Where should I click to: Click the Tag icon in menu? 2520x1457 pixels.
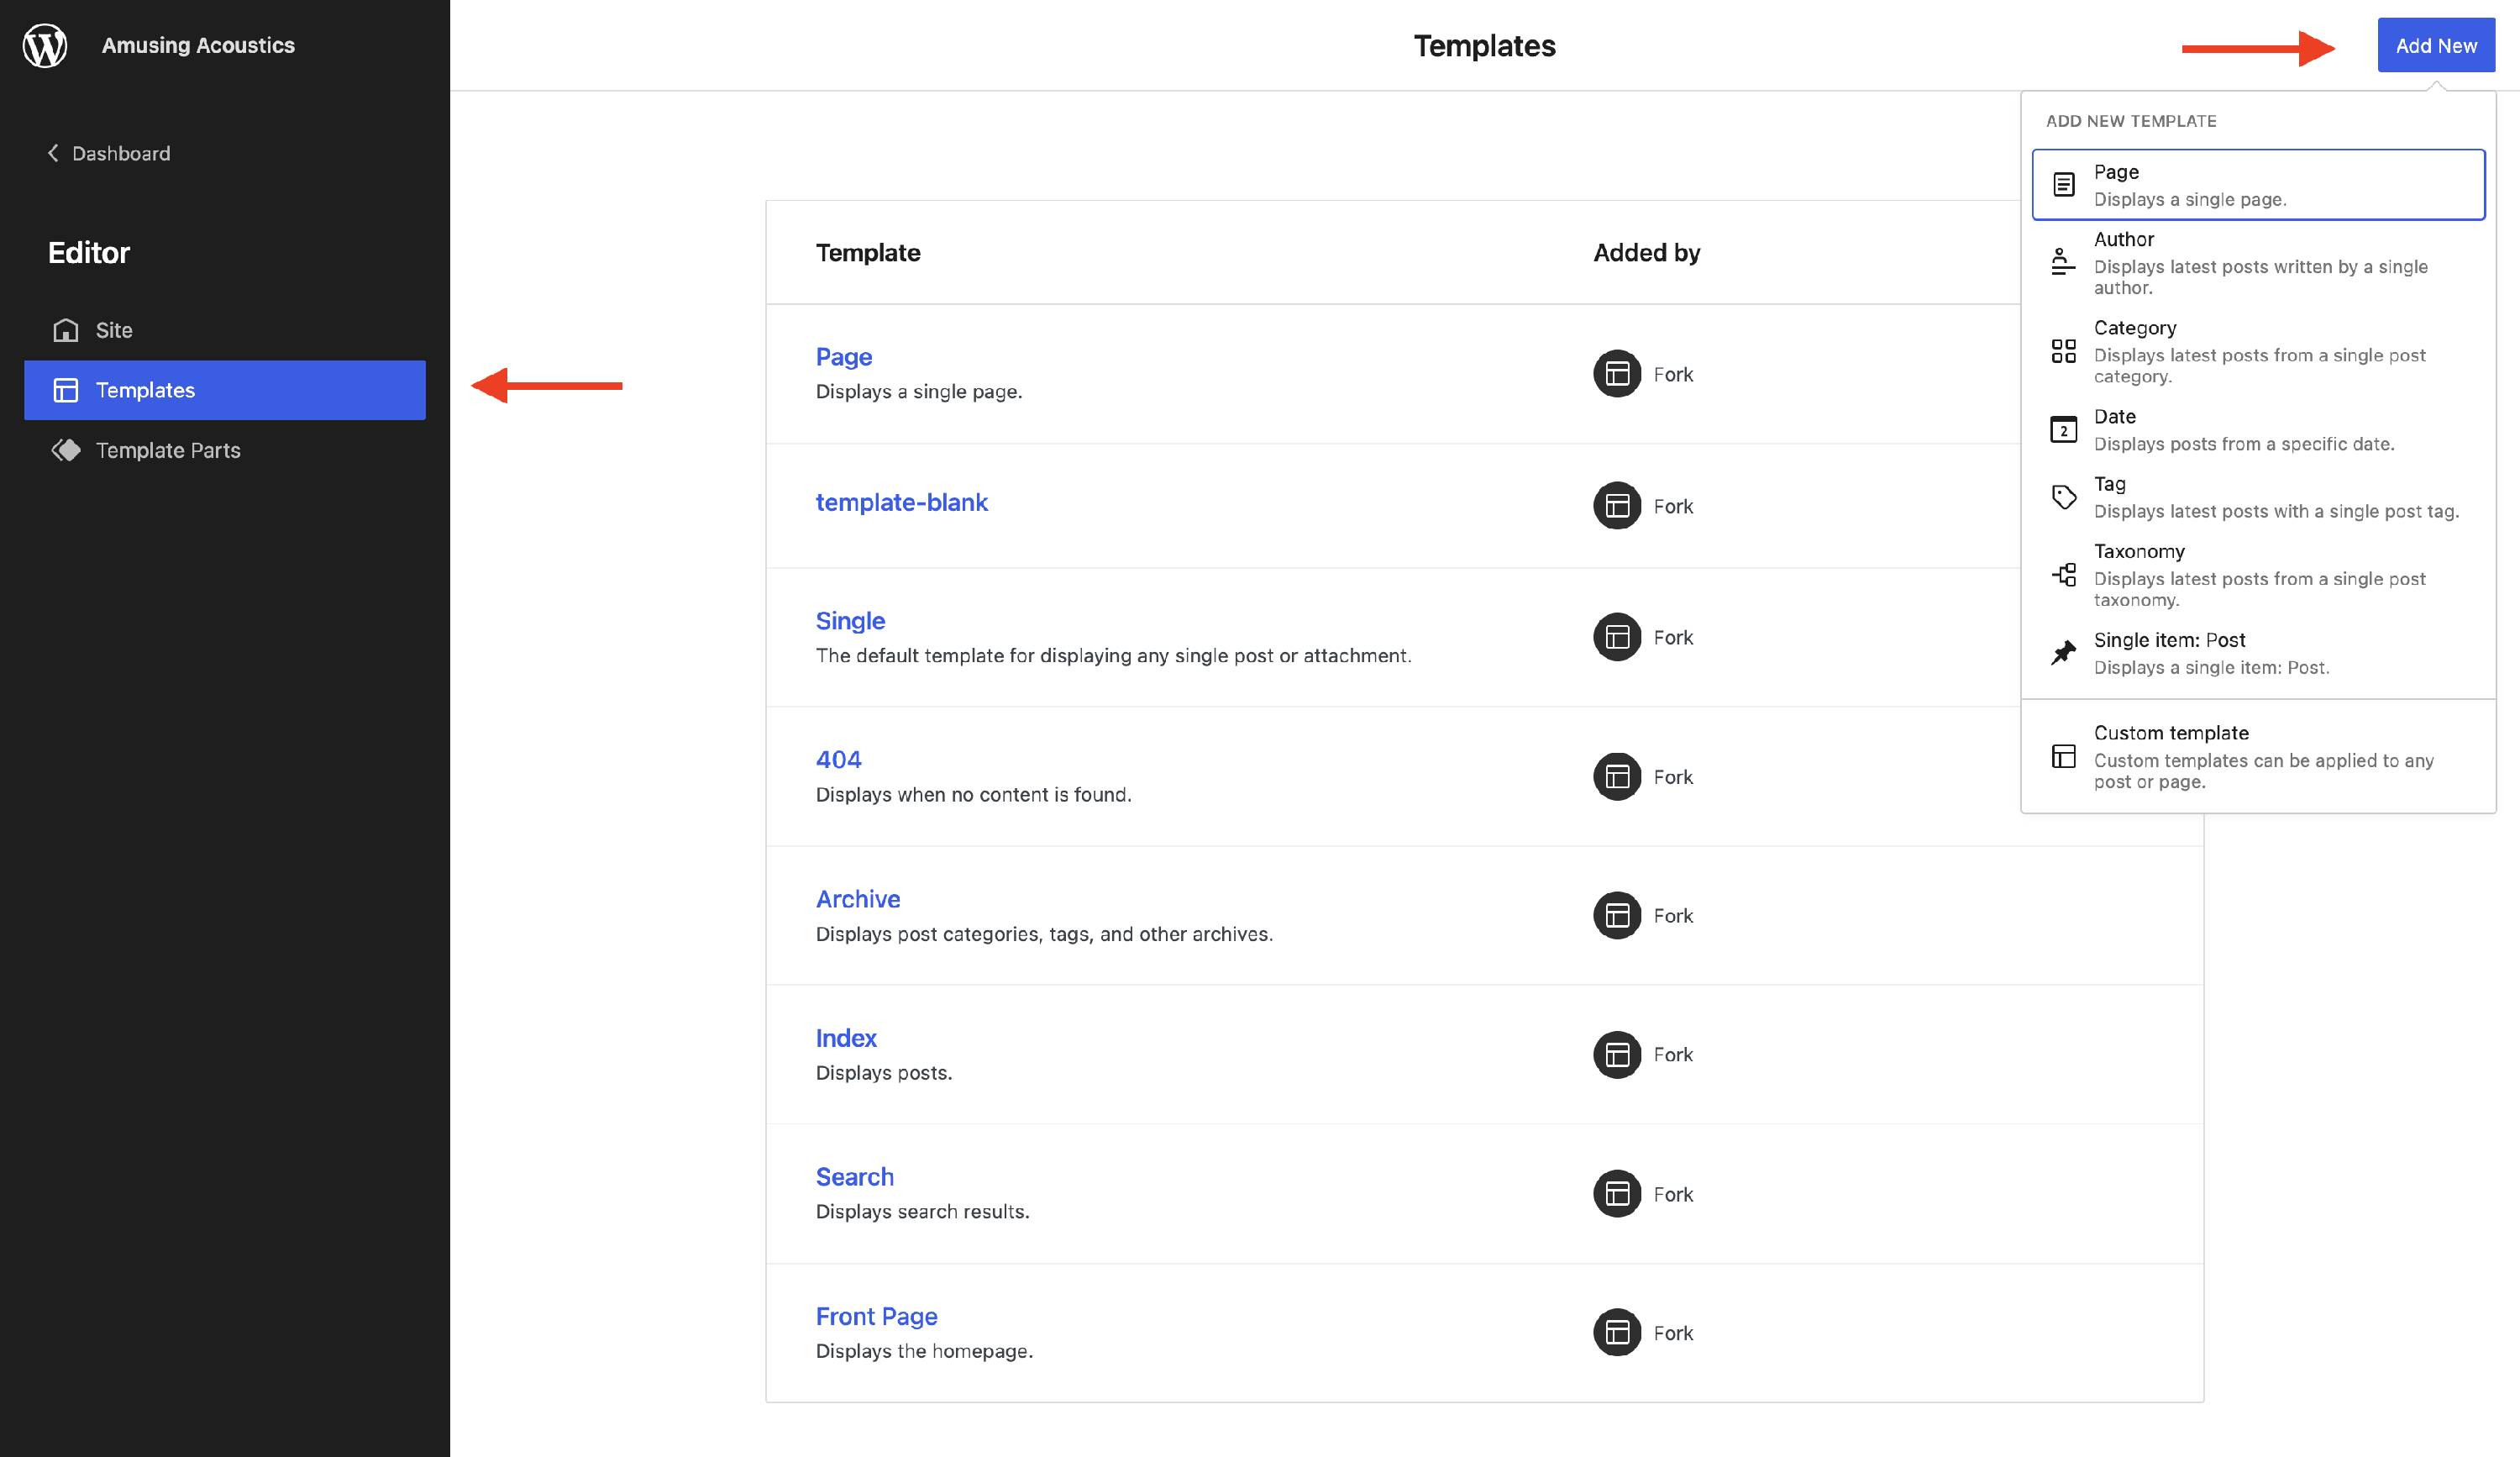click(2062, 497)
